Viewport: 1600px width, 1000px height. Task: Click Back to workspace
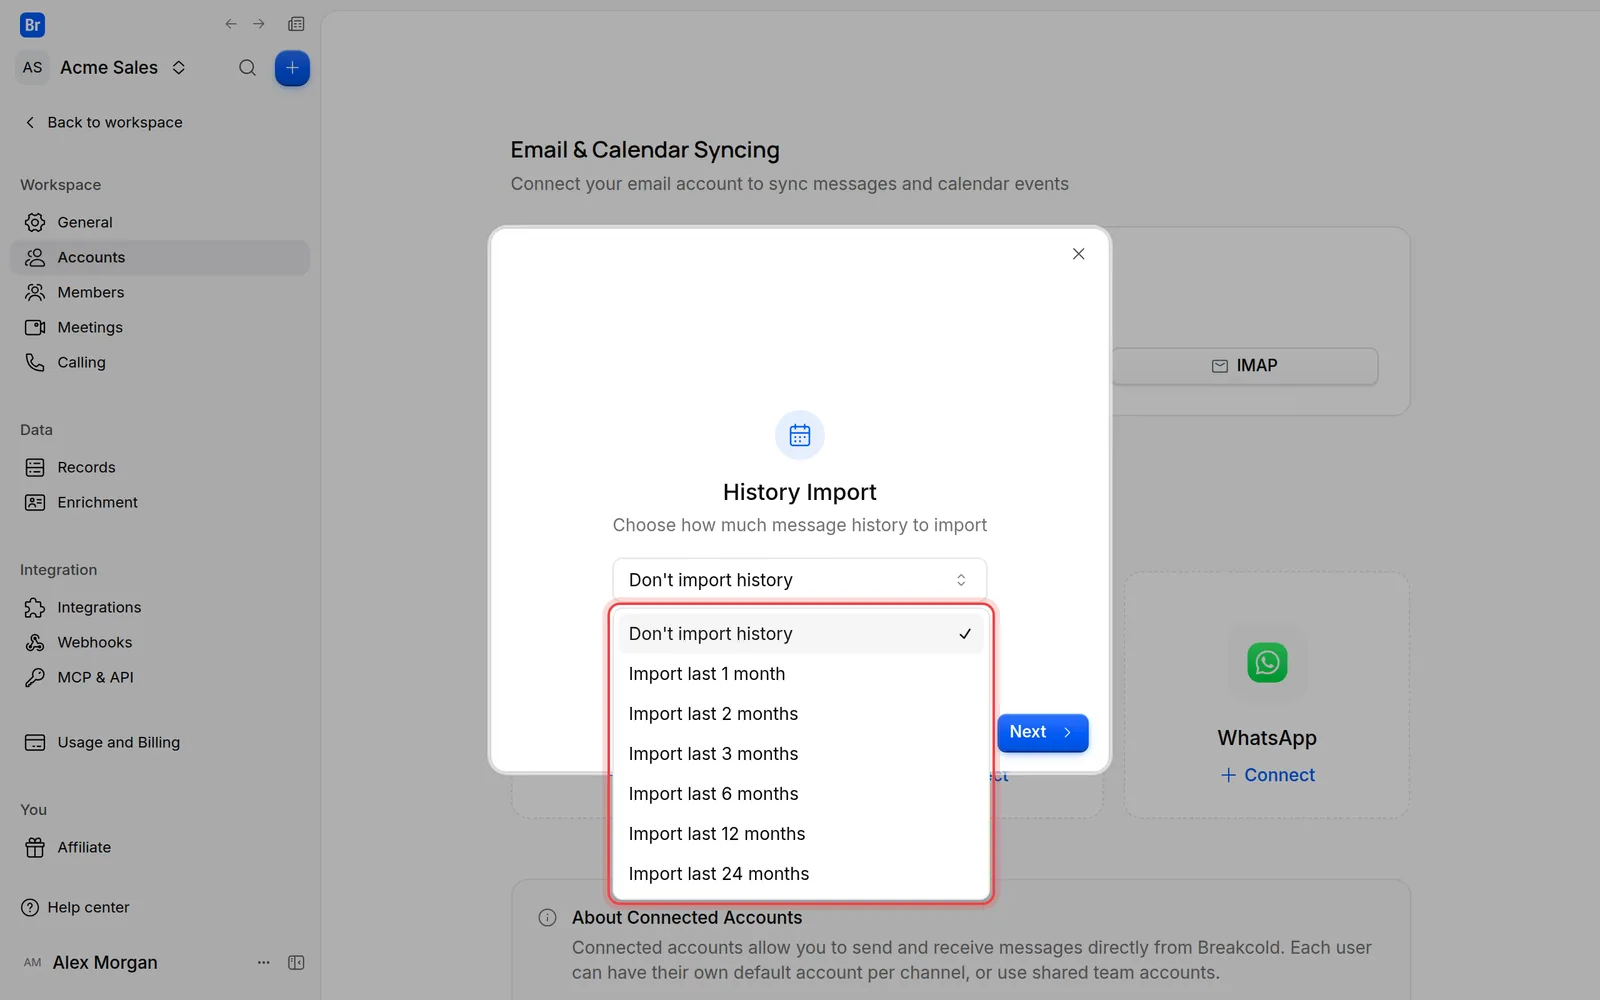click(103, 122)
